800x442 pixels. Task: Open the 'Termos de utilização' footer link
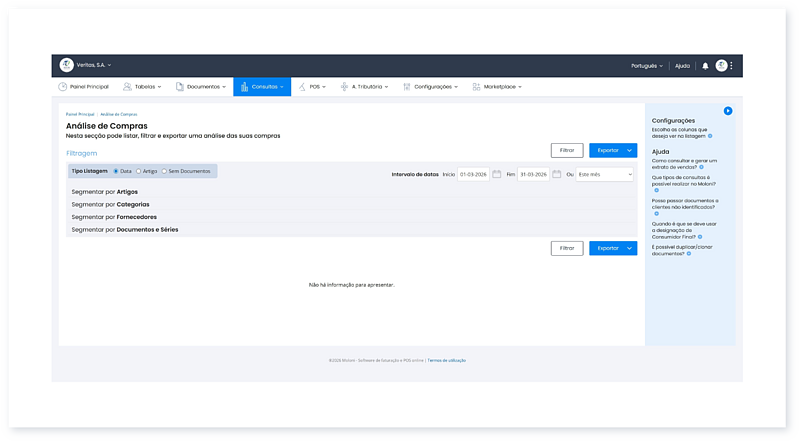coord(446,360)
